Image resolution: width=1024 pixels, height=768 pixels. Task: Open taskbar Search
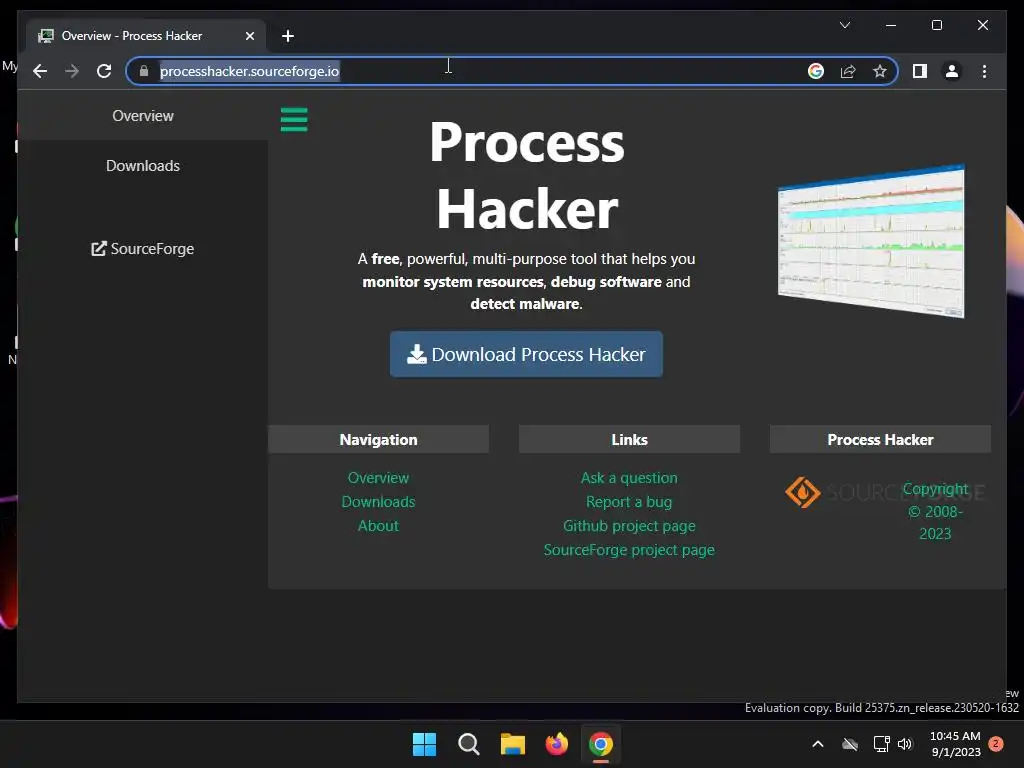tap(468, 744)
